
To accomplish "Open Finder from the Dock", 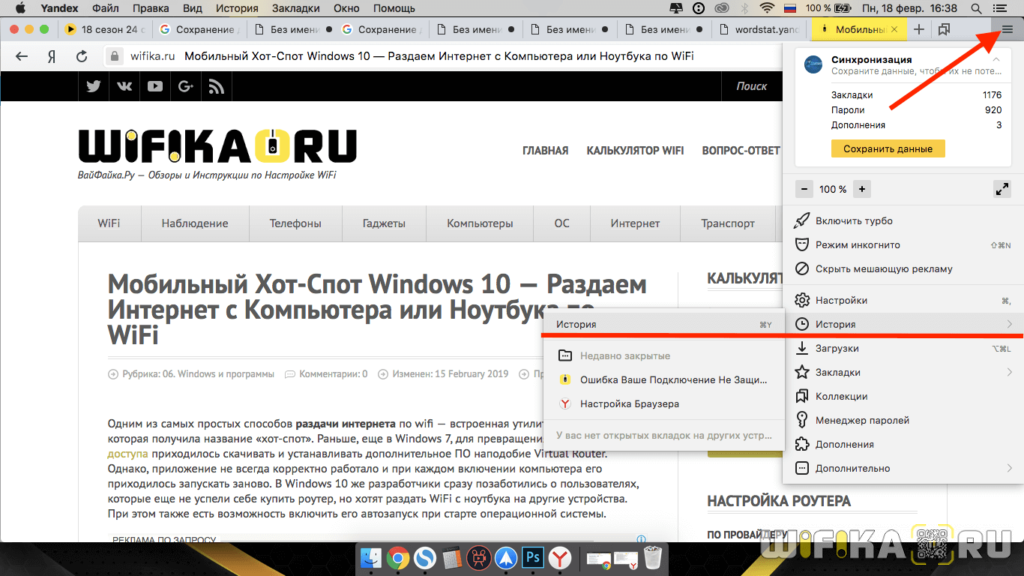I will point(371,558).
